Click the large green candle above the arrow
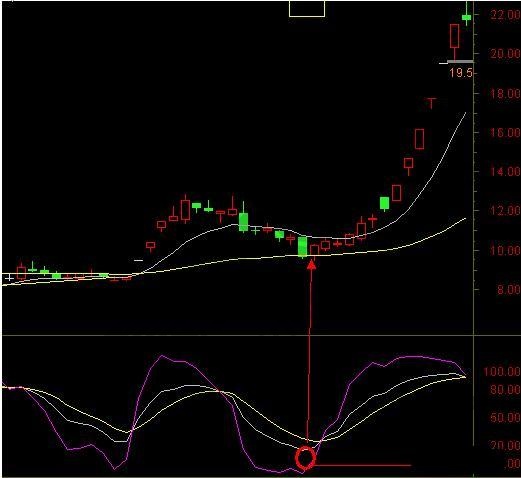The image size is (521, 478). 302,247
